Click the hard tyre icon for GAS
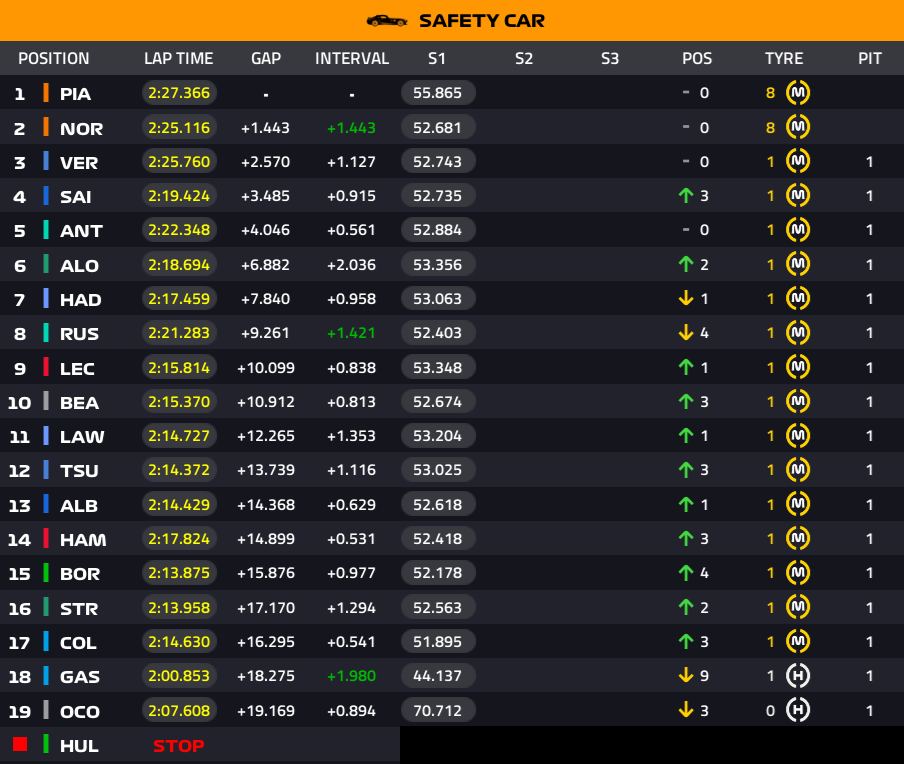The width and height of the screenshot is (904, 764). (798, 675)
